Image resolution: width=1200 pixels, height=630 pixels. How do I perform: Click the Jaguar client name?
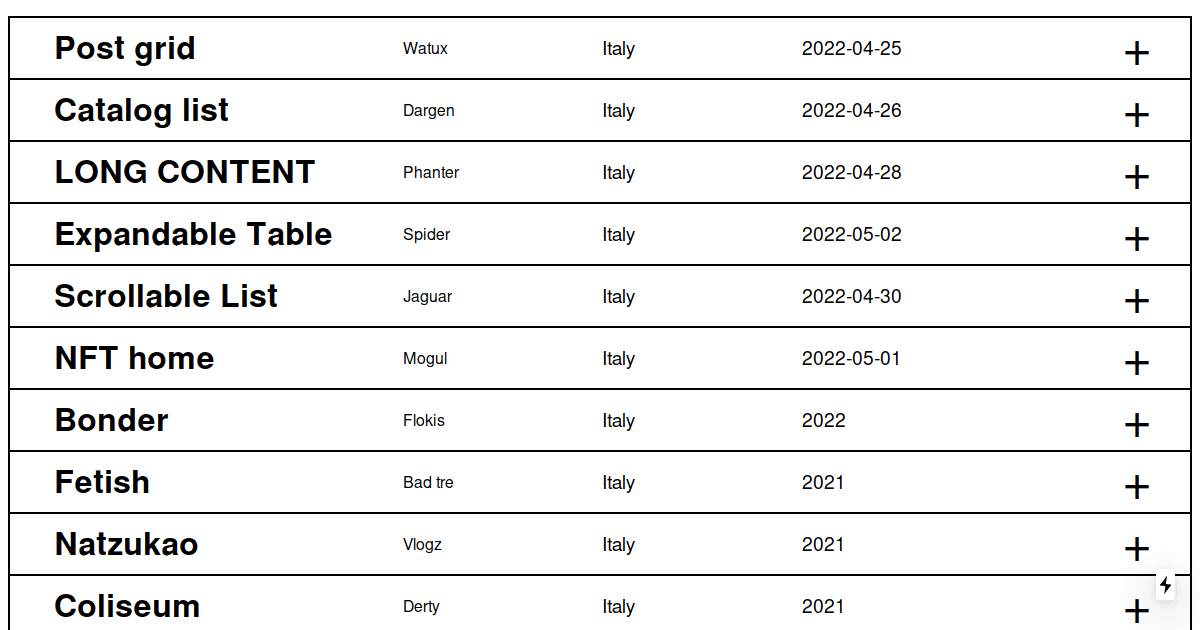[x=428, y=297]
